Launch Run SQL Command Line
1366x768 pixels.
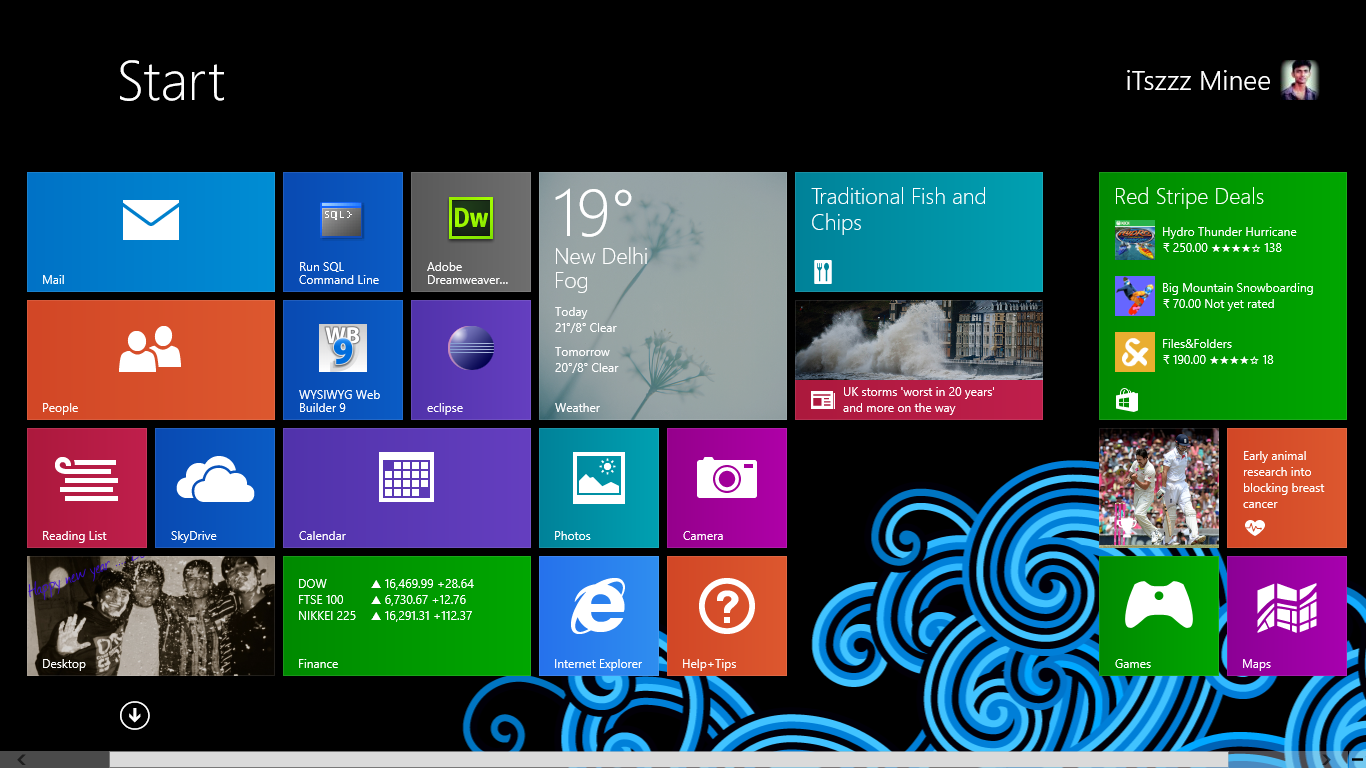pos(343,232)
